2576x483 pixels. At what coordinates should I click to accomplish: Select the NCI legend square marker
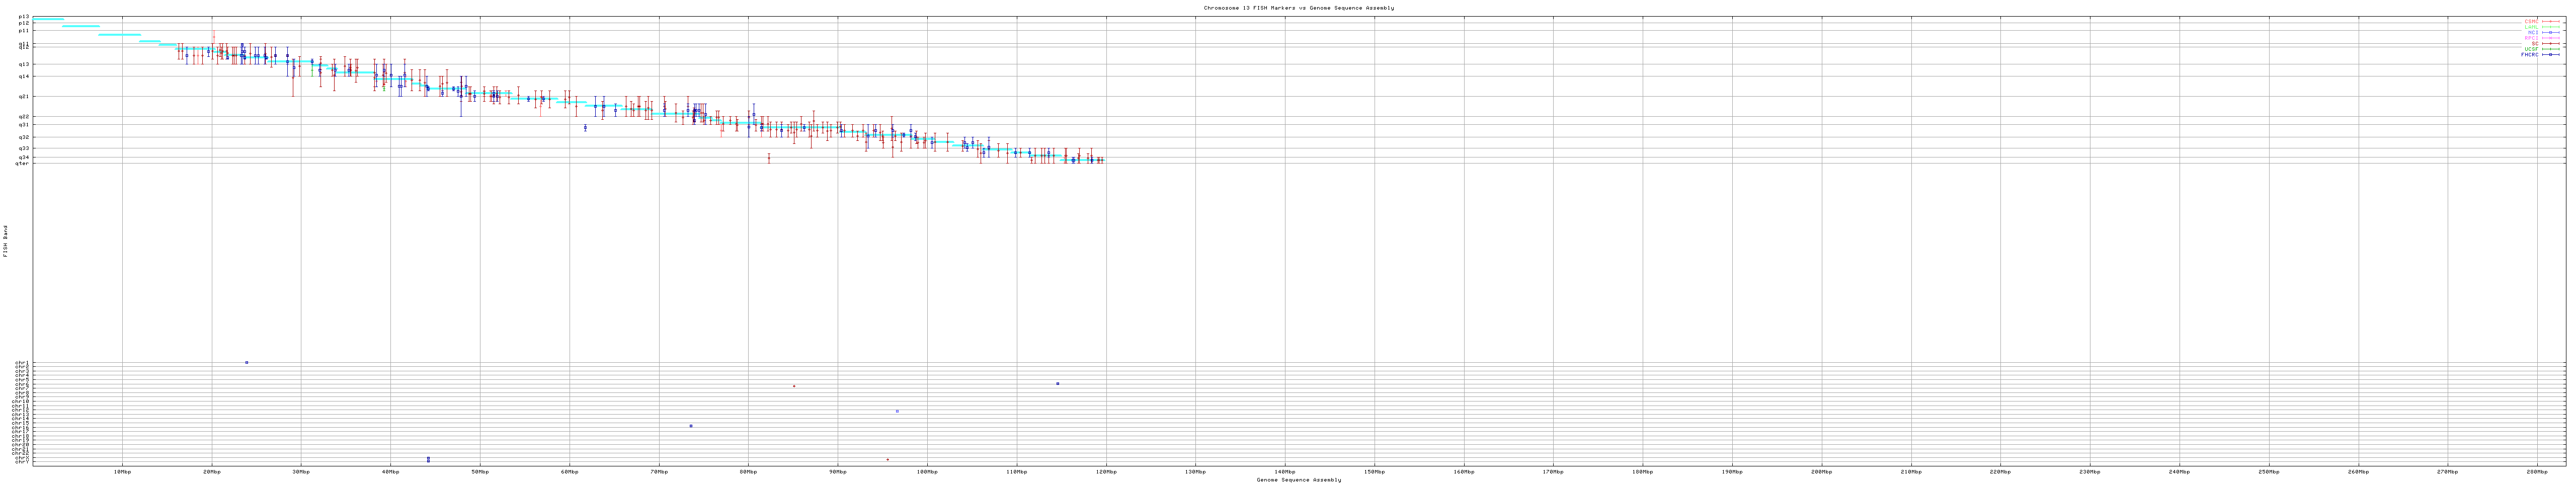(x=2550, y=32)
